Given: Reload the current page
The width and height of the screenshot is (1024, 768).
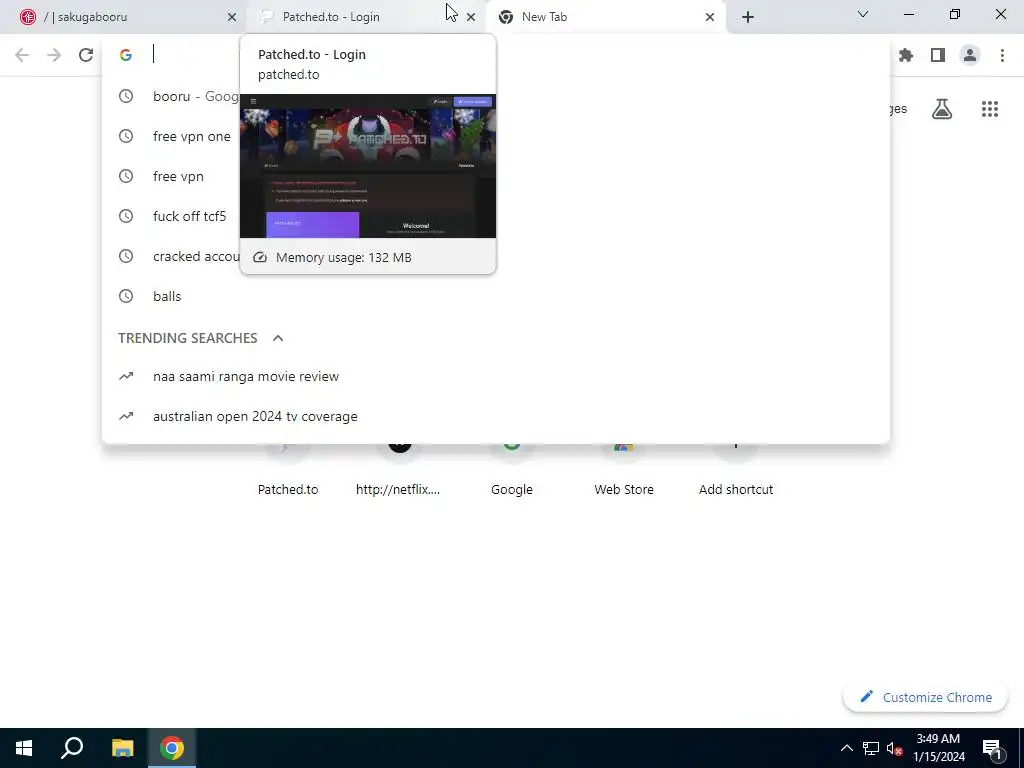Looking at the screenshot, I should [86, 55].
